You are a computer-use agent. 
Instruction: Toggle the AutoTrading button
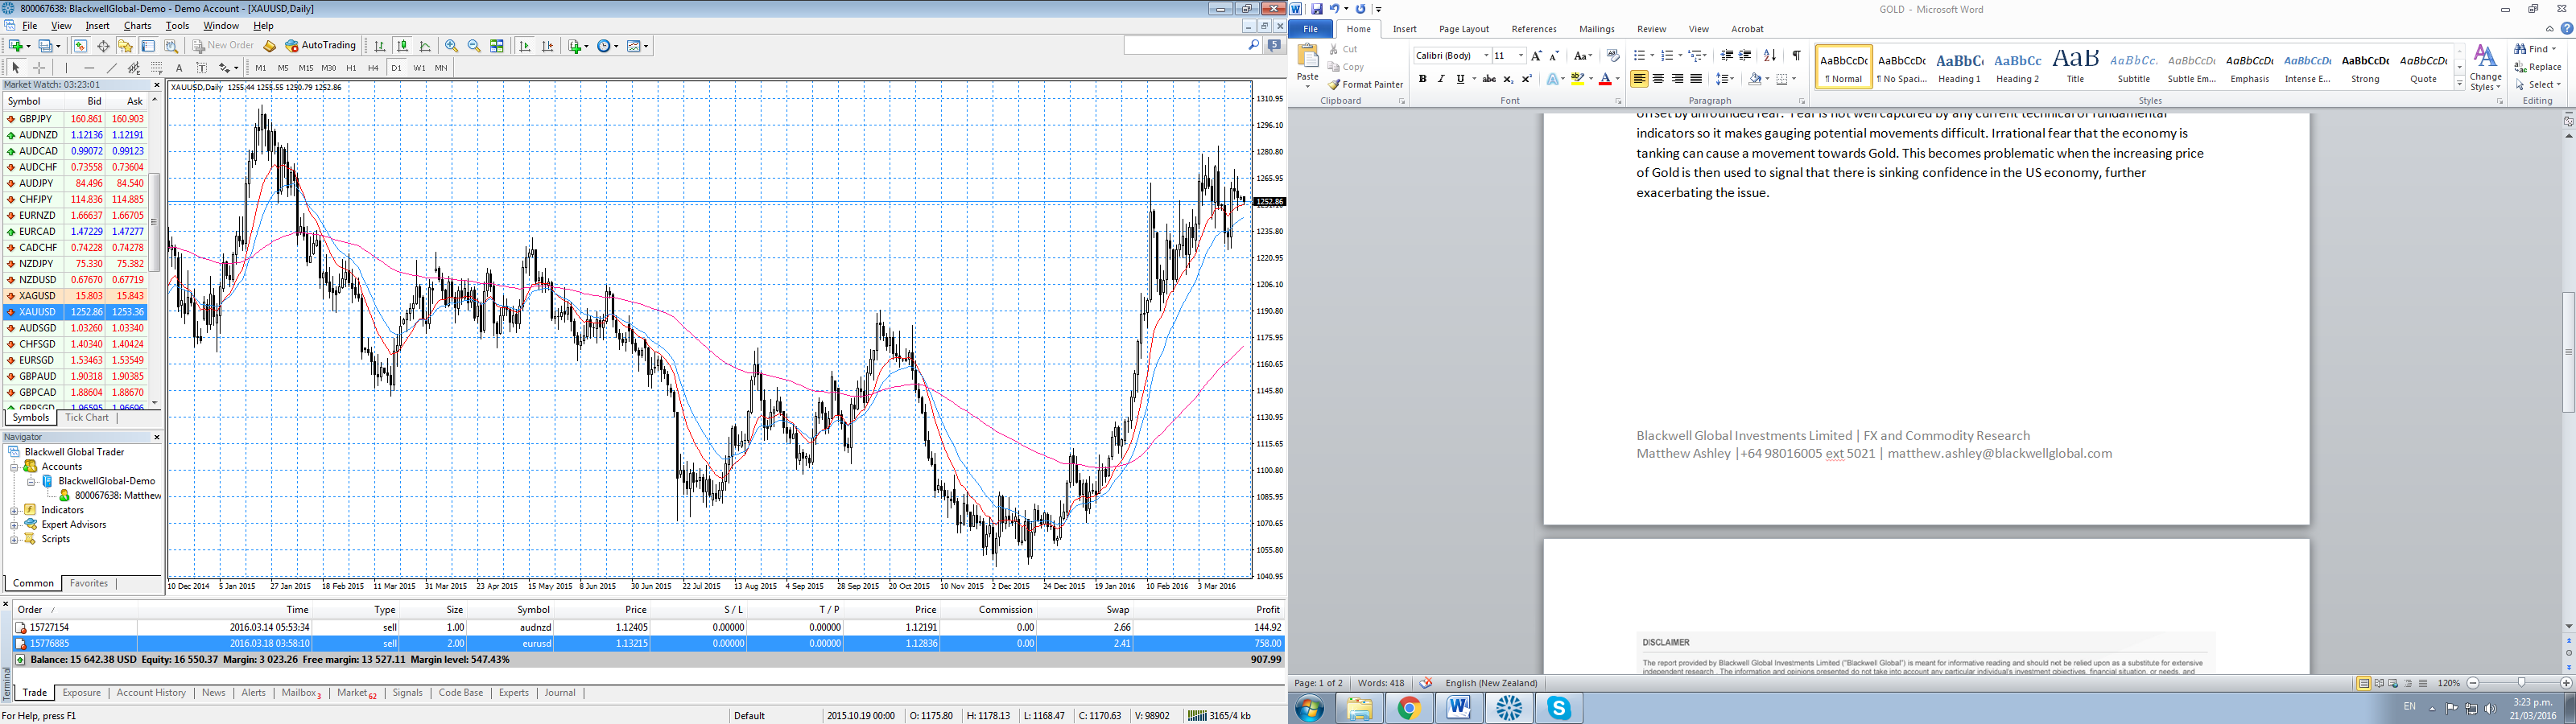[x=320, y=46]
